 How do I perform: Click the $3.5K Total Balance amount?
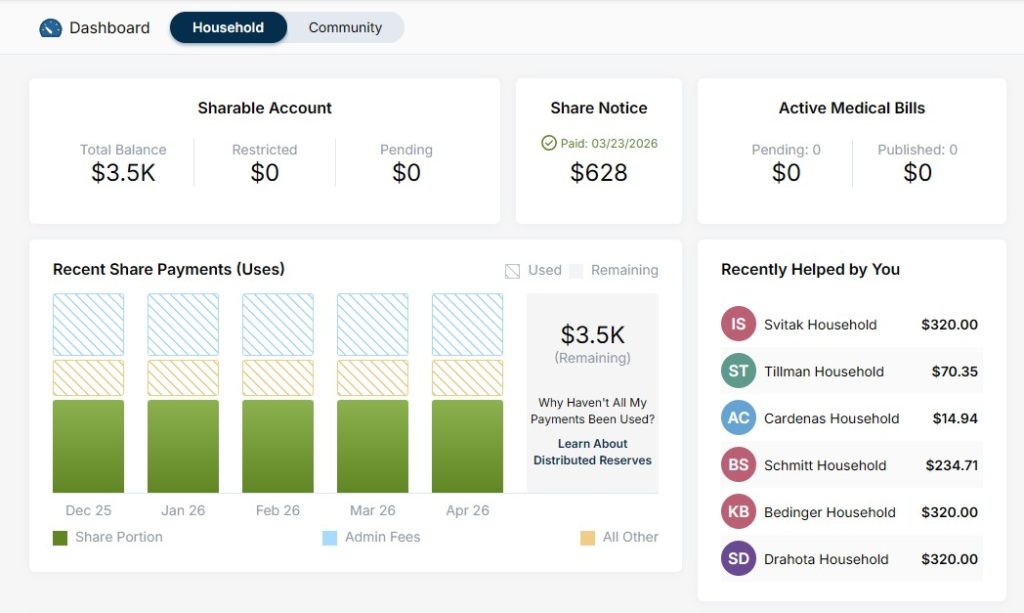click(x=122, y=171)
